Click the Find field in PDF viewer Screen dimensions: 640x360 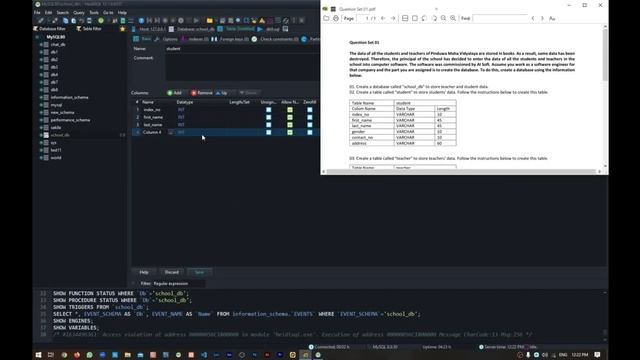pos(500,18)
